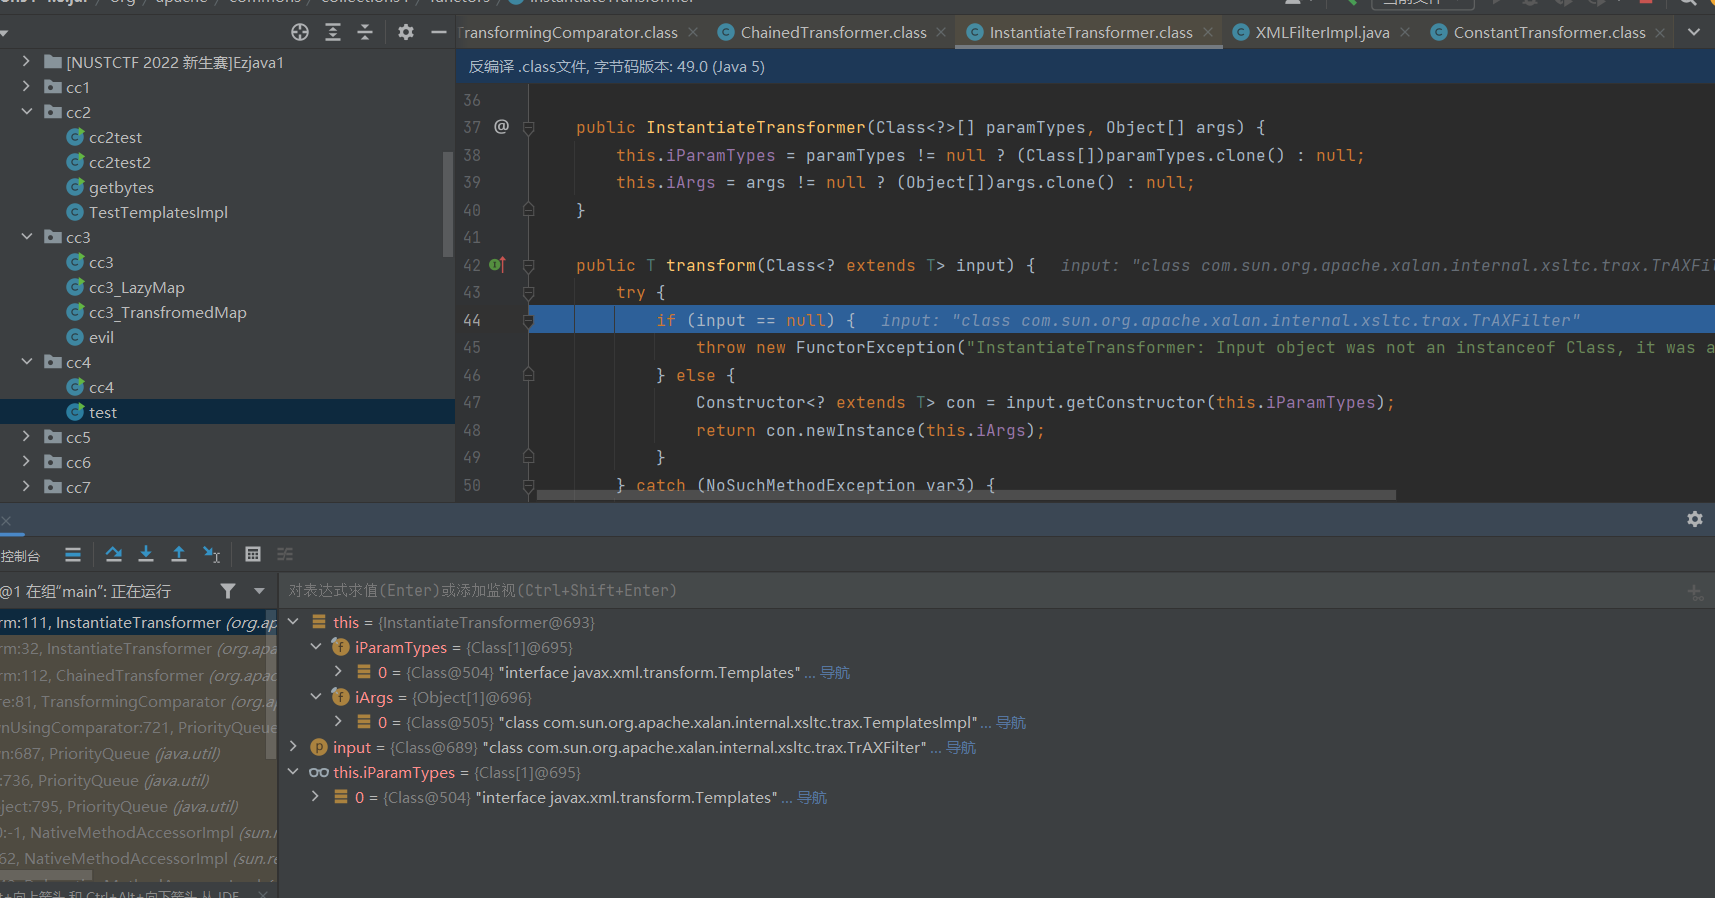Collapse all project tree nodes
Image resolution: width=1715 pixels, height=898 pixels.
click(365, 32)
